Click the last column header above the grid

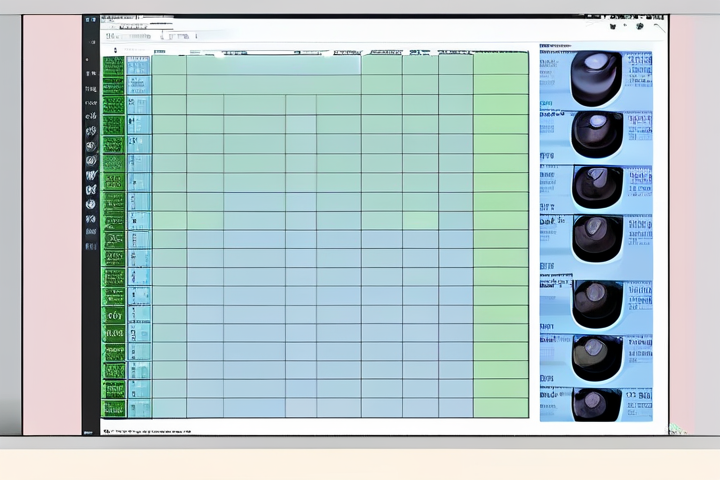(x=500, y=50)
